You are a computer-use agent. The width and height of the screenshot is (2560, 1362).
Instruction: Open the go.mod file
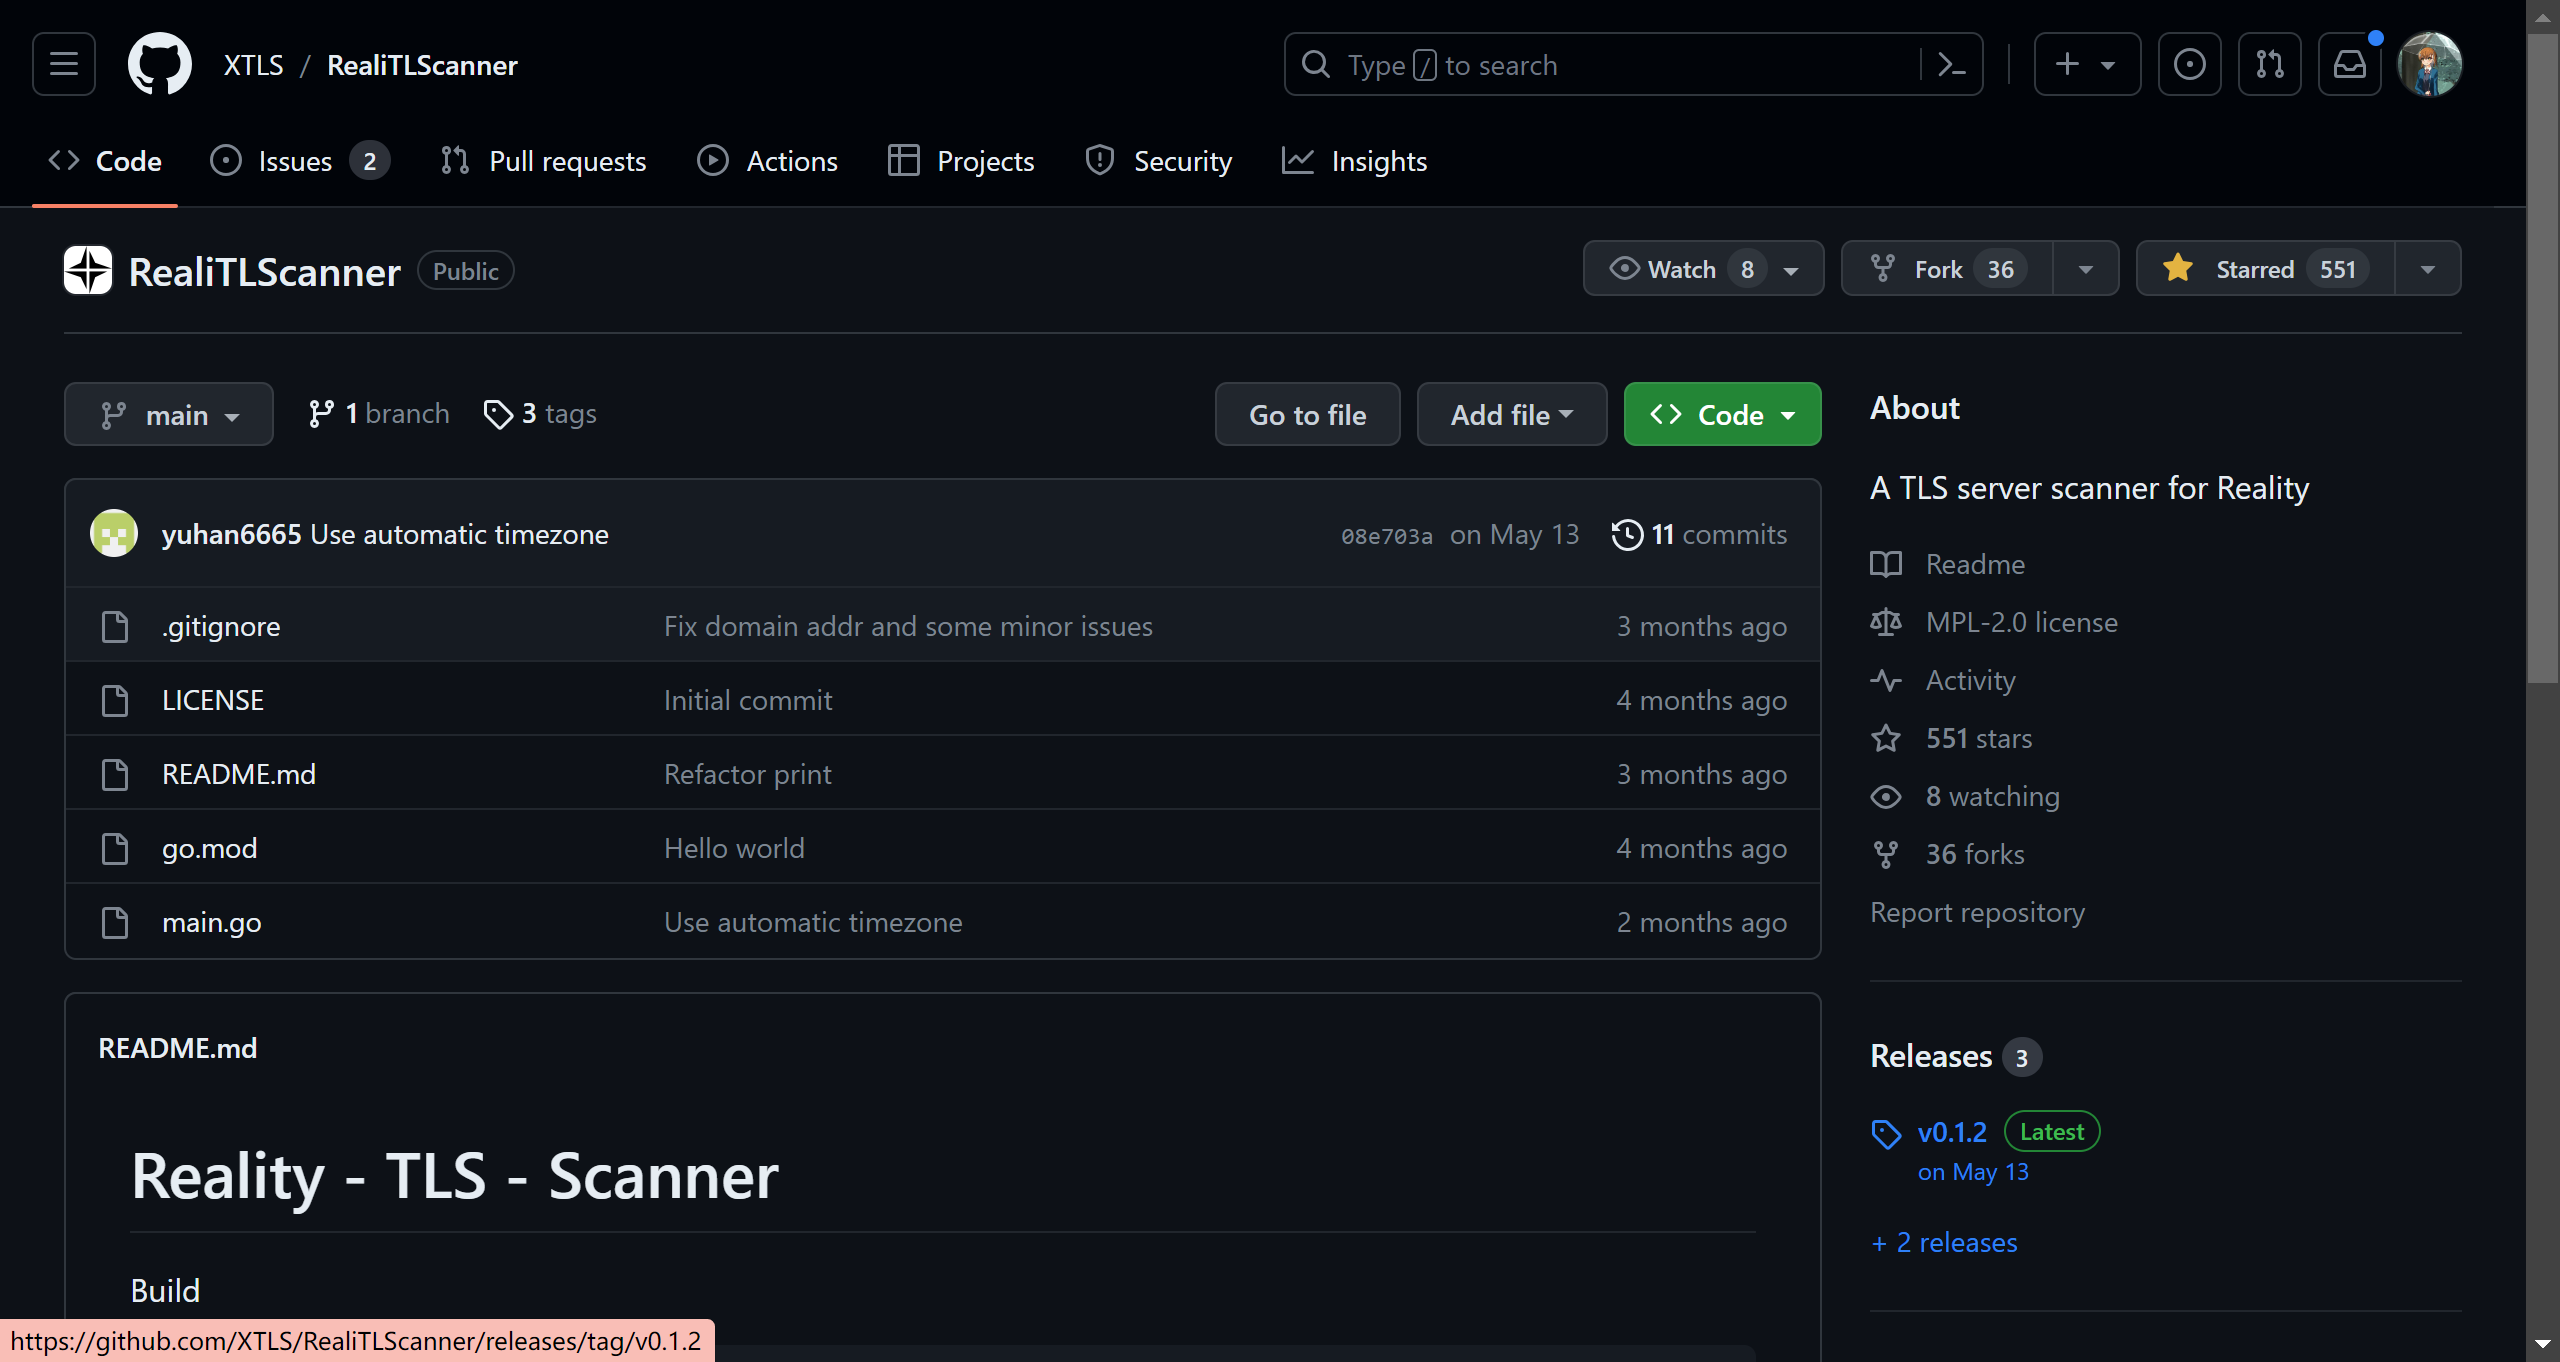pyautogui.click(x=210, y=848)
